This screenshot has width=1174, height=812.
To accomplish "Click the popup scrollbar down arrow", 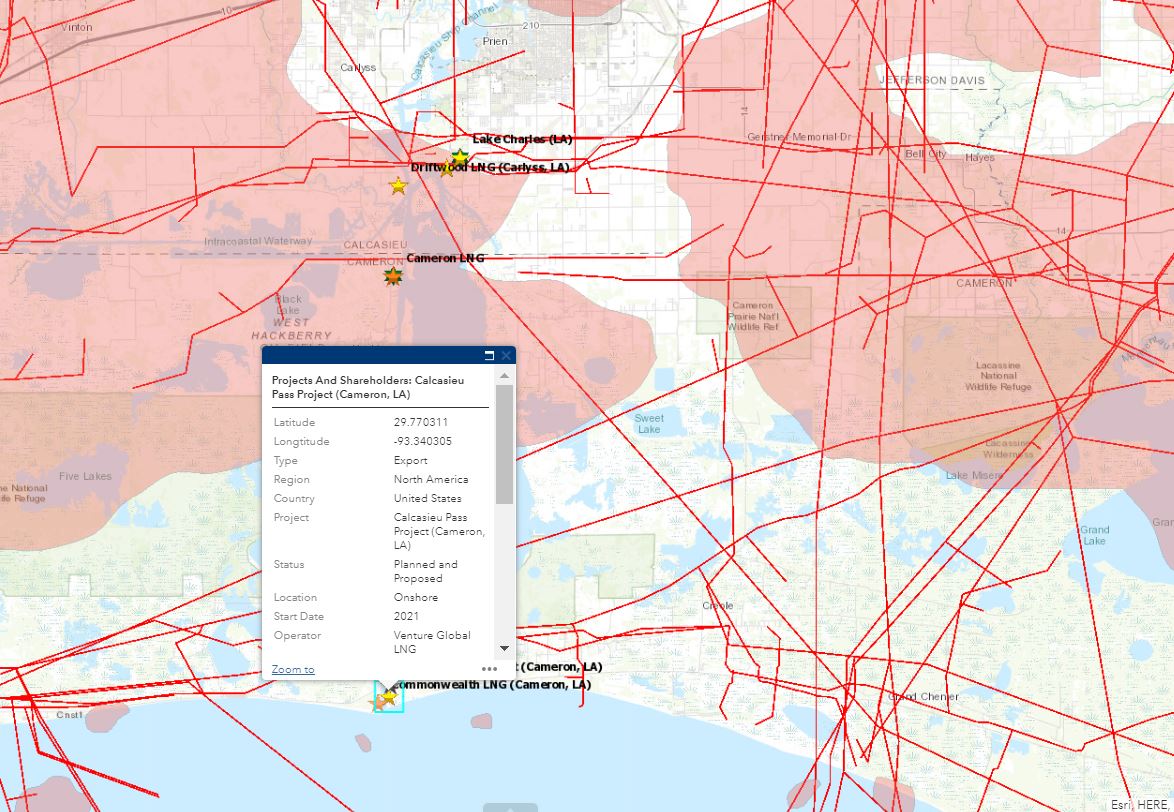I will point(504,648).
